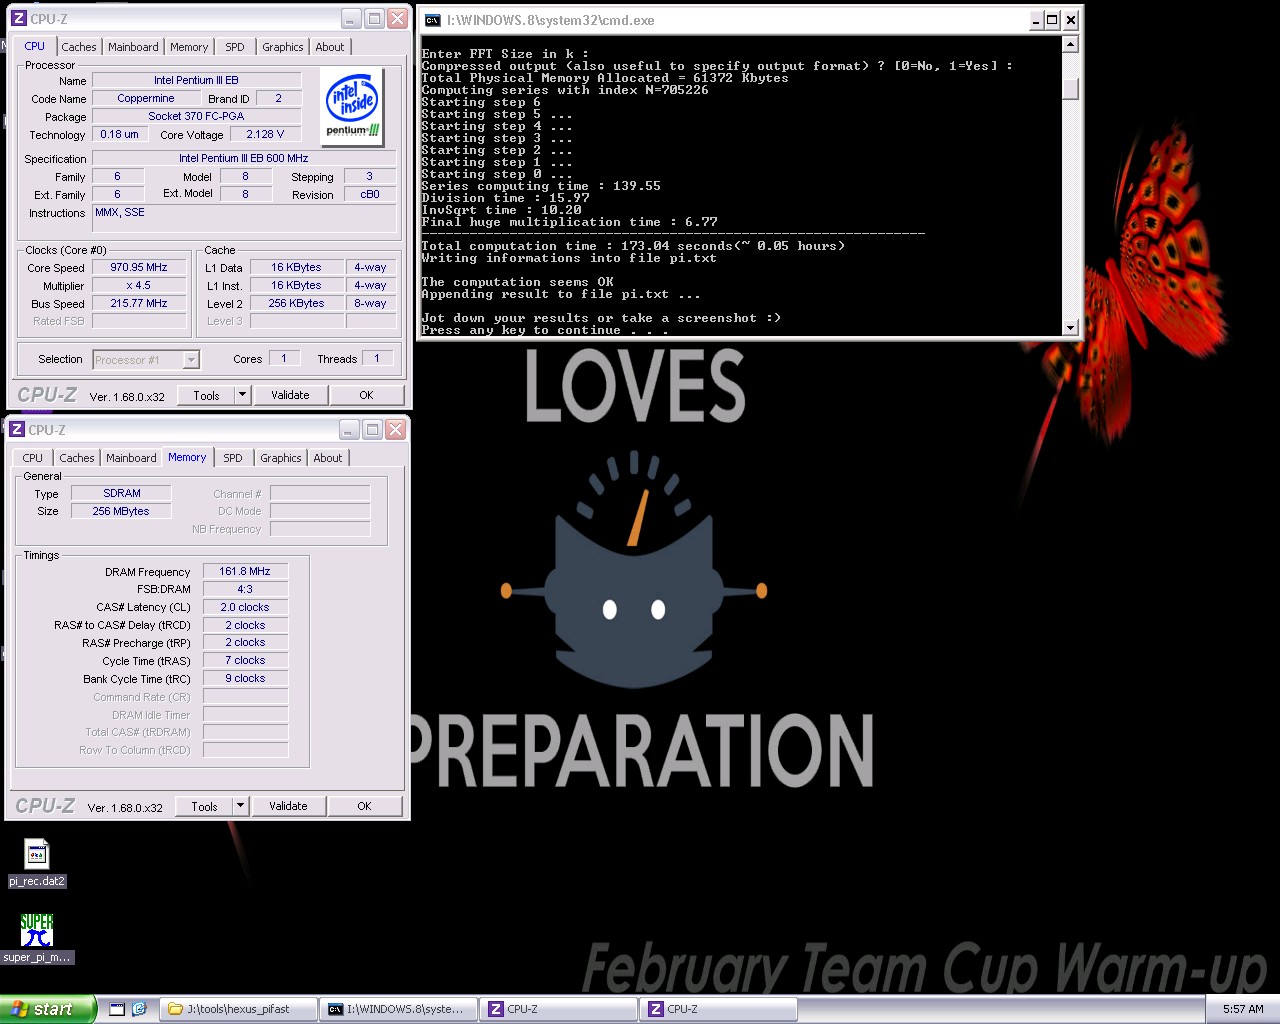Click OK in top CPU-Z window
The width and height of the screenshot is (1280, 1024).
coord(366,395)
